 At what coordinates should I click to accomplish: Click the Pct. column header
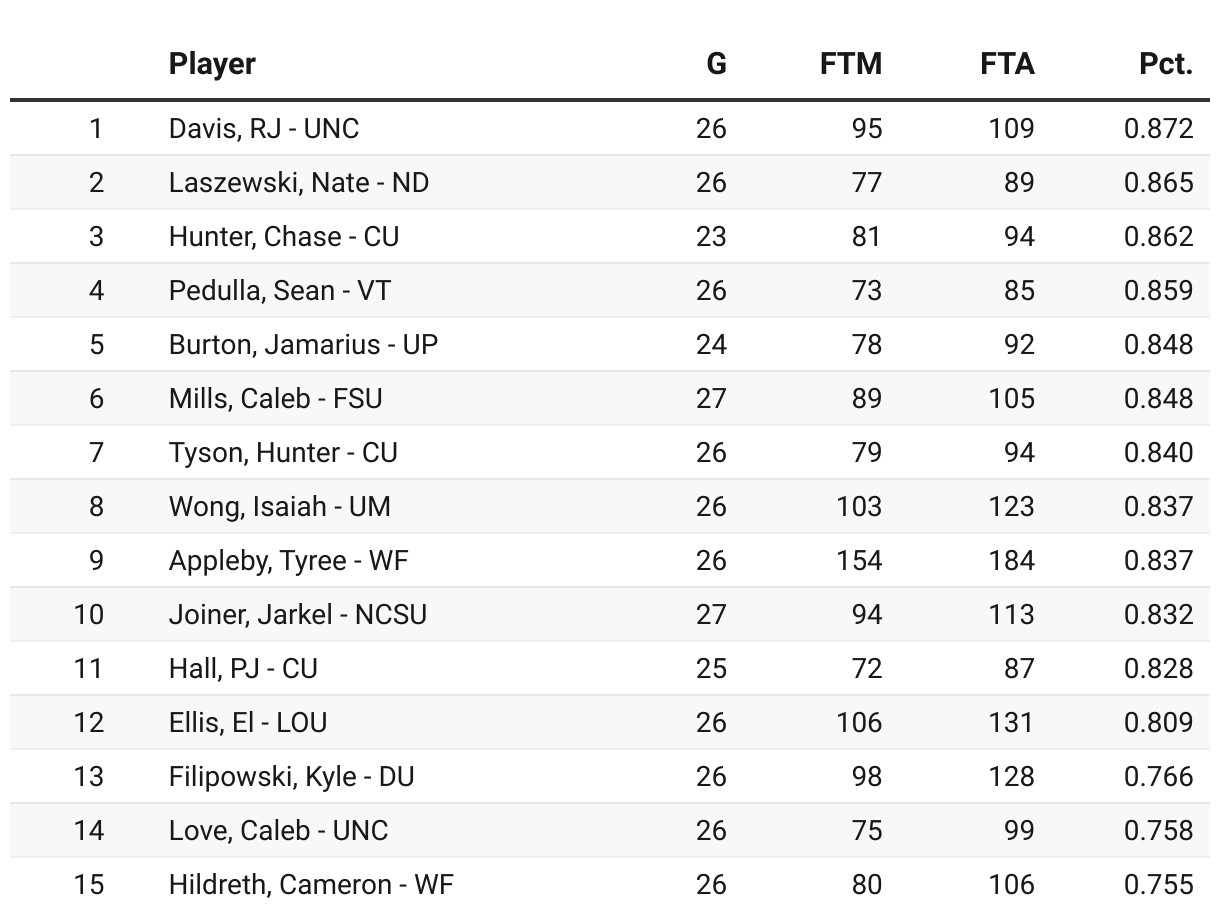point(1166,64)
